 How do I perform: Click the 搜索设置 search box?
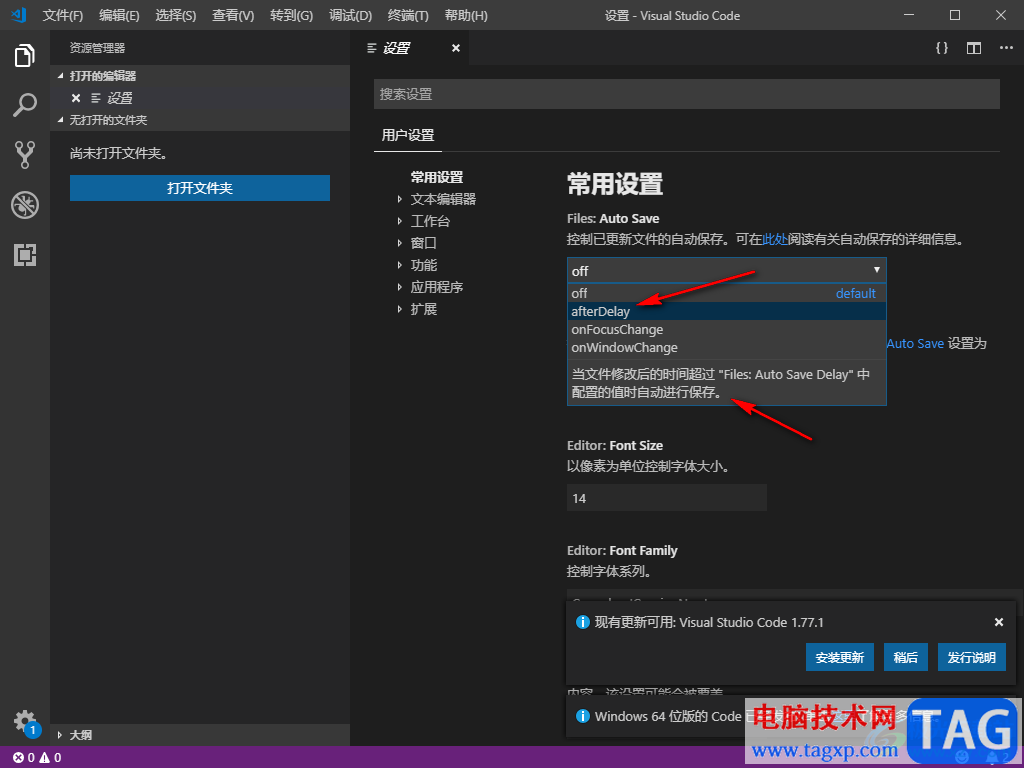[686, 94]
